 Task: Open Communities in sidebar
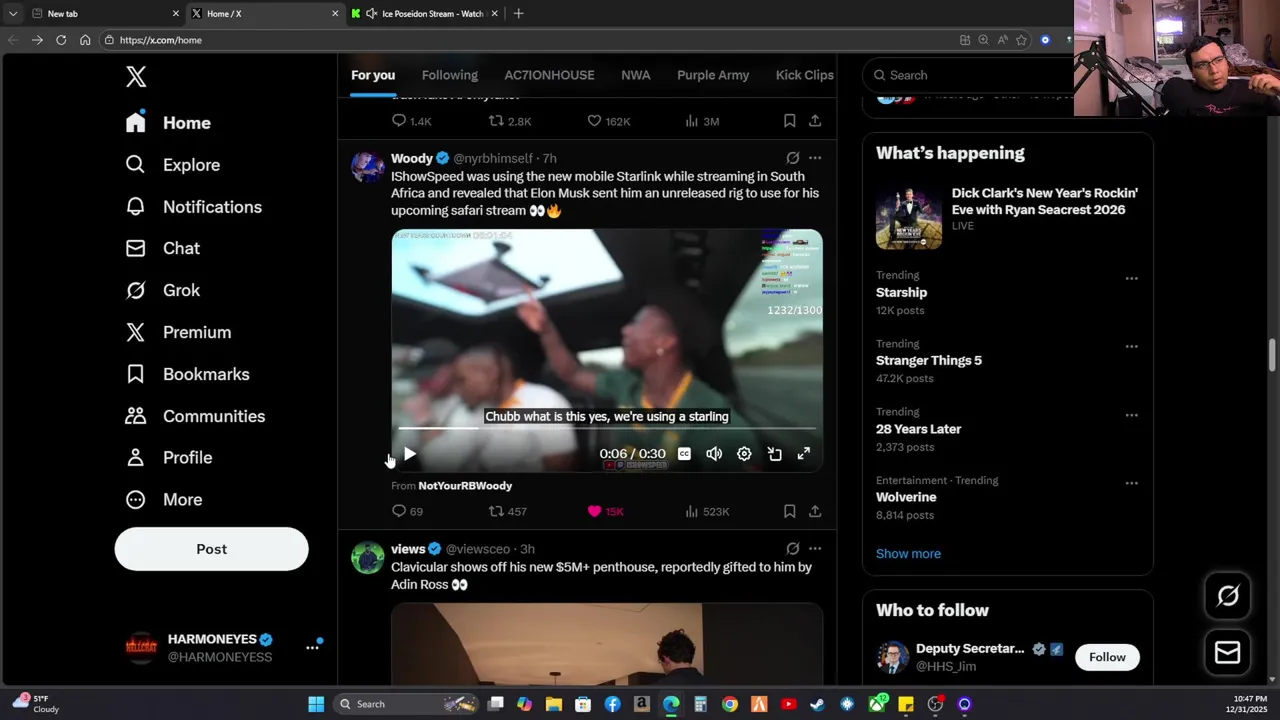[x=195, y=416]
